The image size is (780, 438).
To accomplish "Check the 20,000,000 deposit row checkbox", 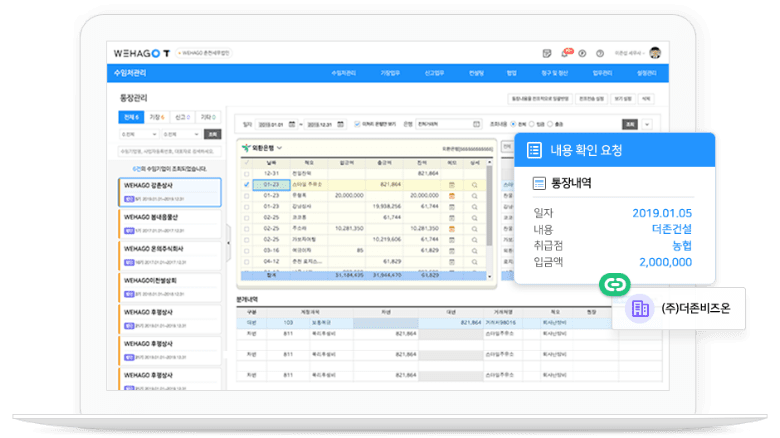I will pos(246,196).
